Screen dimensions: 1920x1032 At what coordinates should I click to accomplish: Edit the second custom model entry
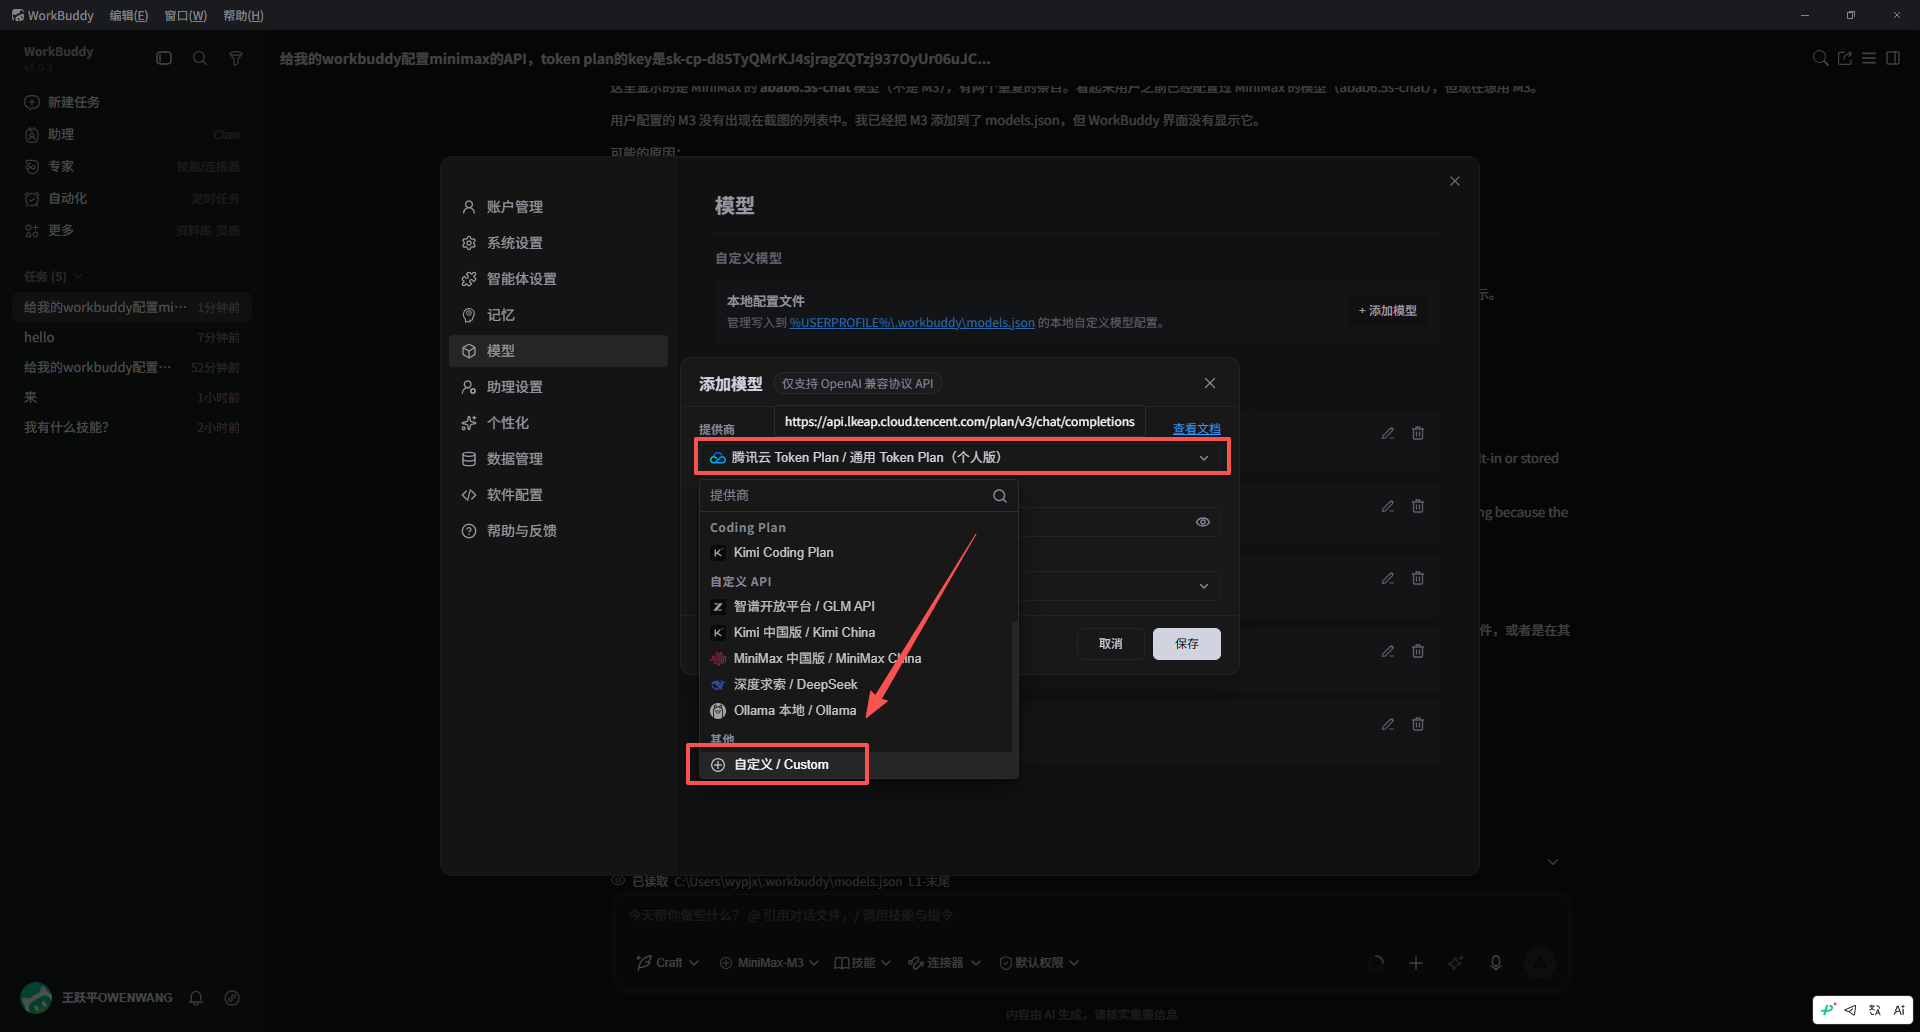click(x=1388, y=506)
